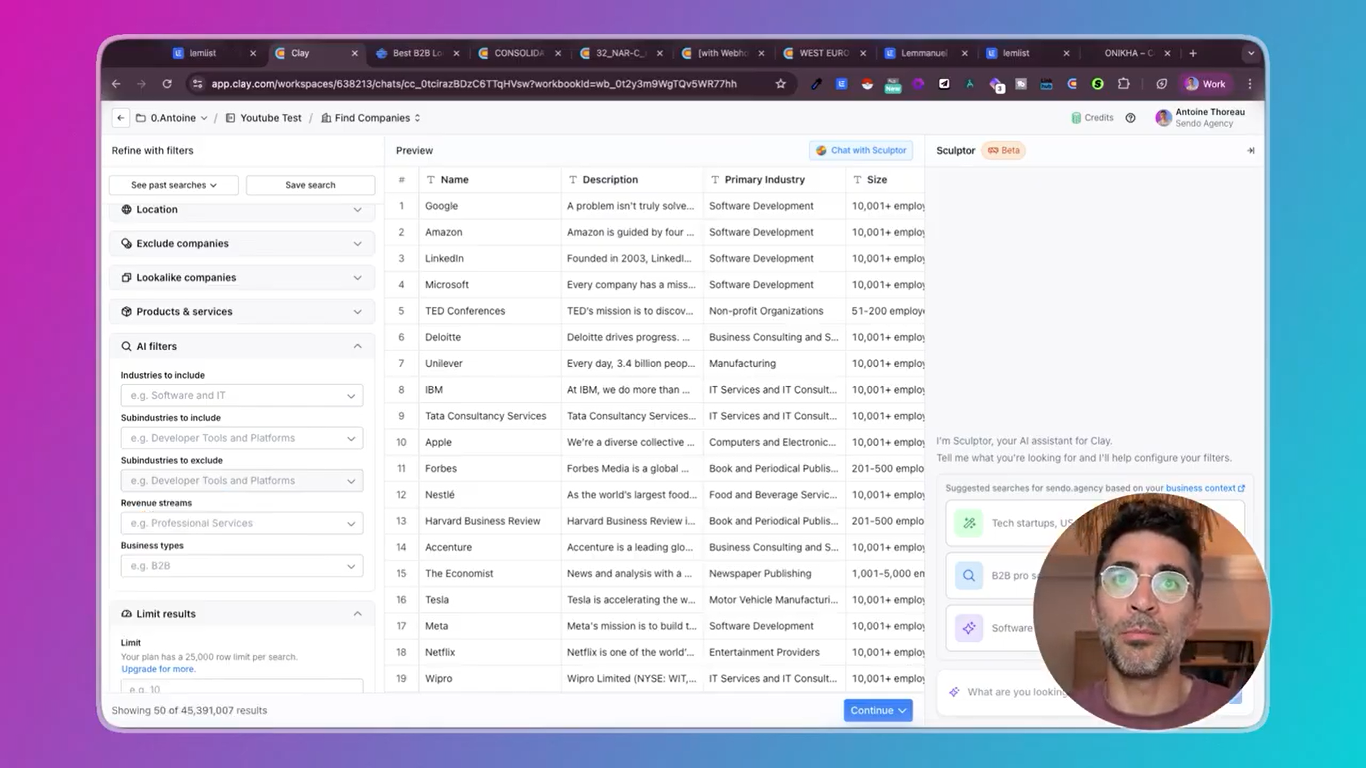Open the Upgrade for more link

(158, 669)
